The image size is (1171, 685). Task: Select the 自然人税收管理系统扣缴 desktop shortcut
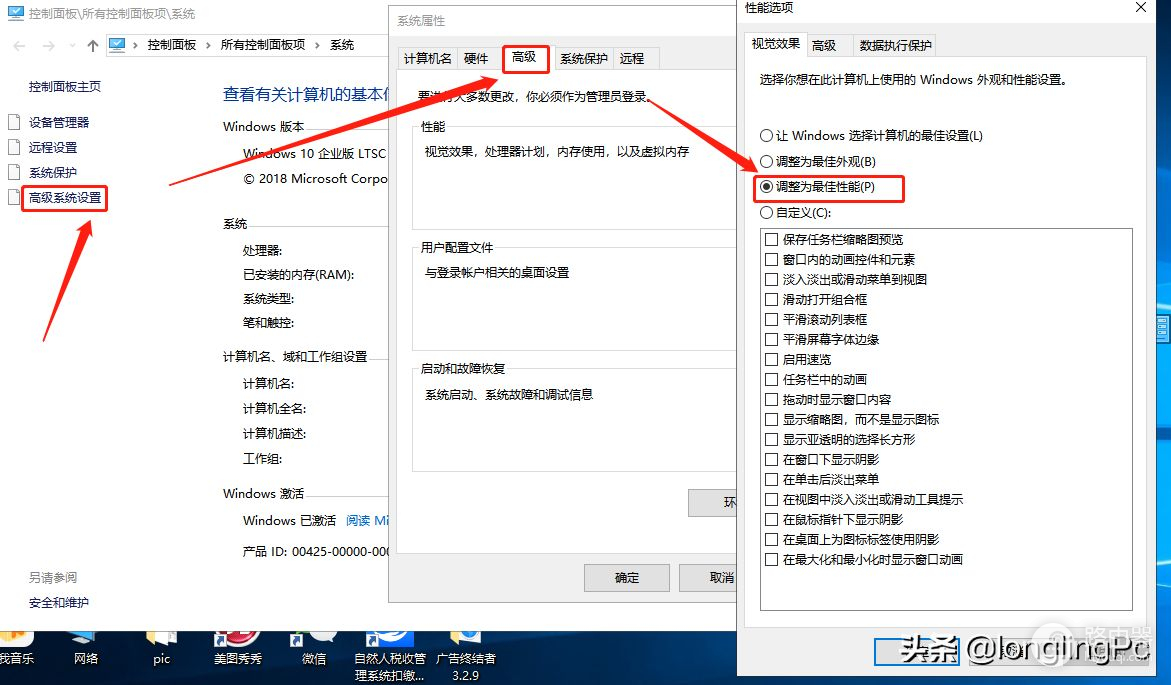click(389, 657)
